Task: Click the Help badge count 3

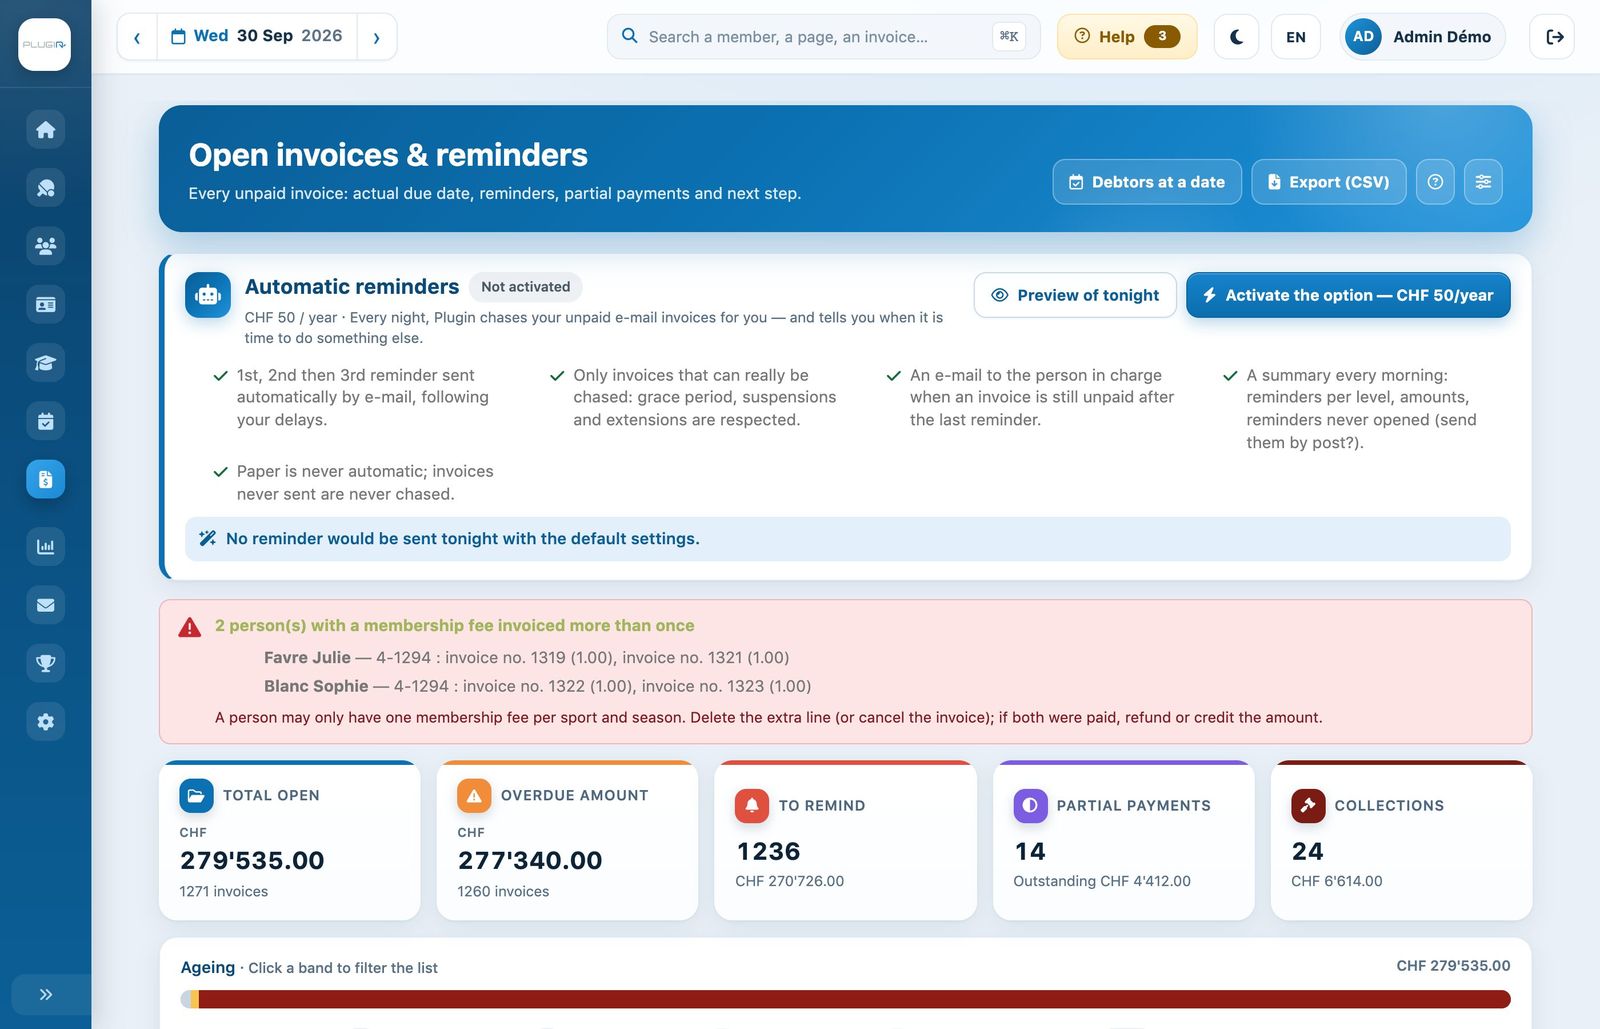Action: (1162, 37)
